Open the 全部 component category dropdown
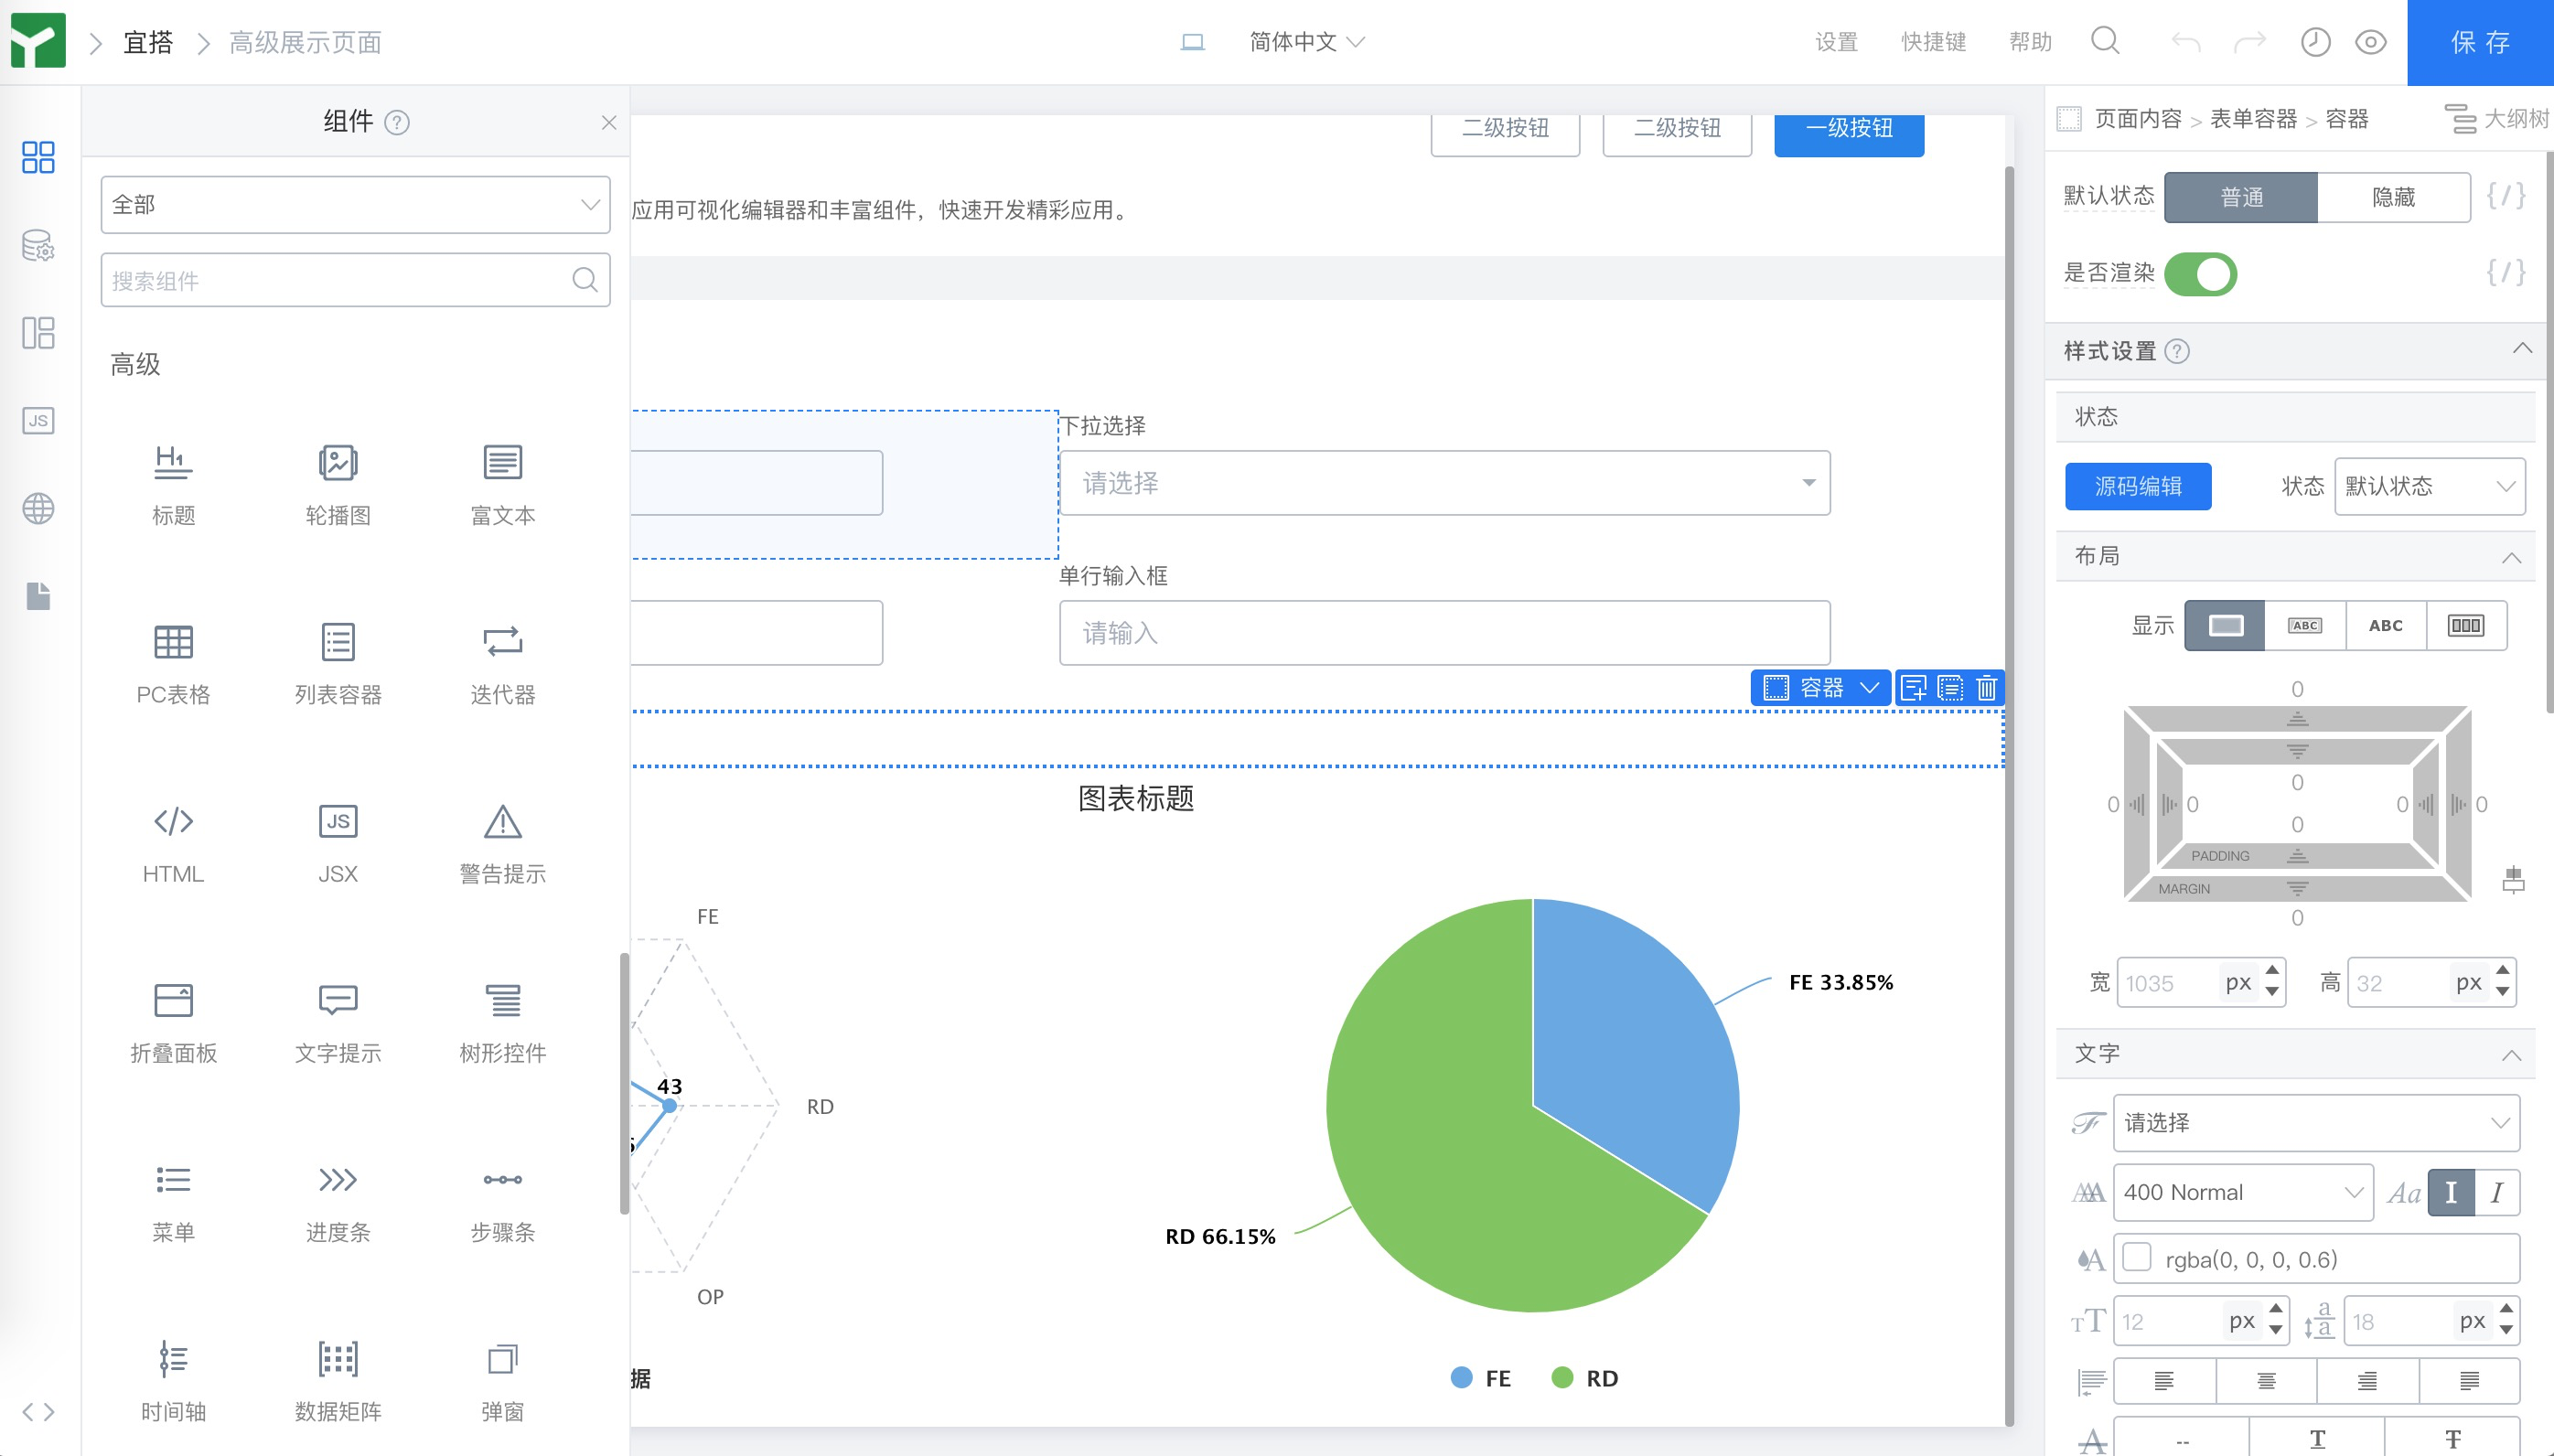2554x1456 pixels. point(355,205)
